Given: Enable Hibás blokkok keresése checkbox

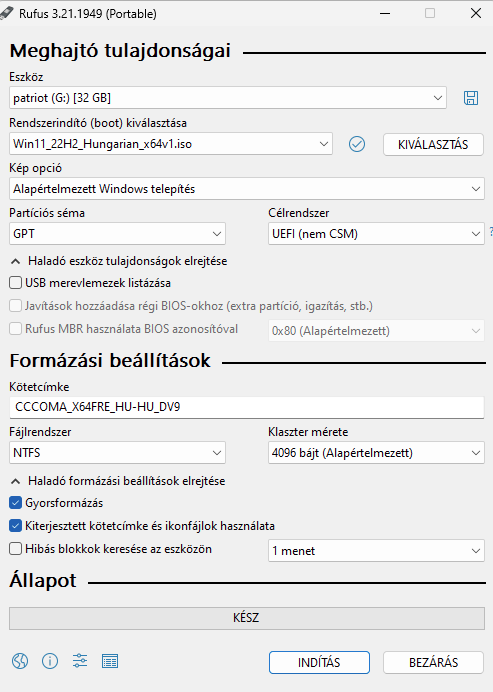Looking at the screenshot, I should (15, 549).
